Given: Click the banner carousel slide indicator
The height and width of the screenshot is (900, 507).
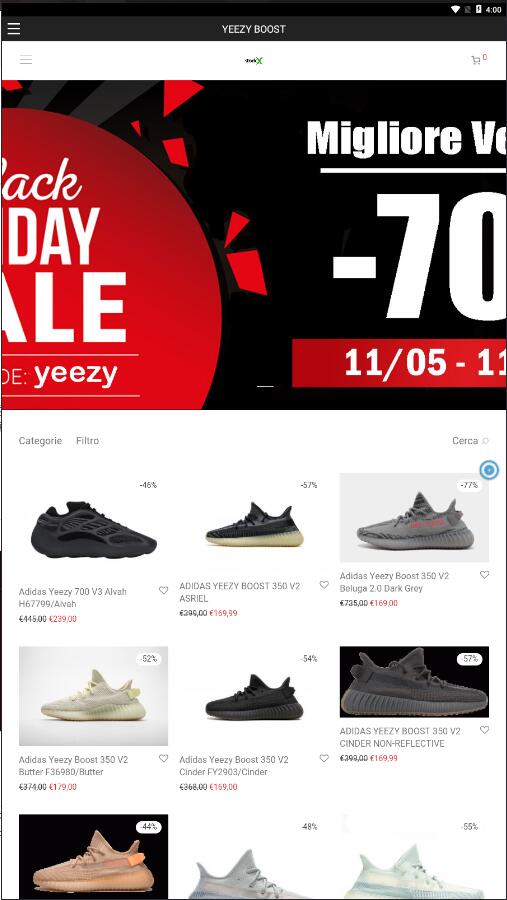Looking at the screenshot, I should [x=265, y=387].
